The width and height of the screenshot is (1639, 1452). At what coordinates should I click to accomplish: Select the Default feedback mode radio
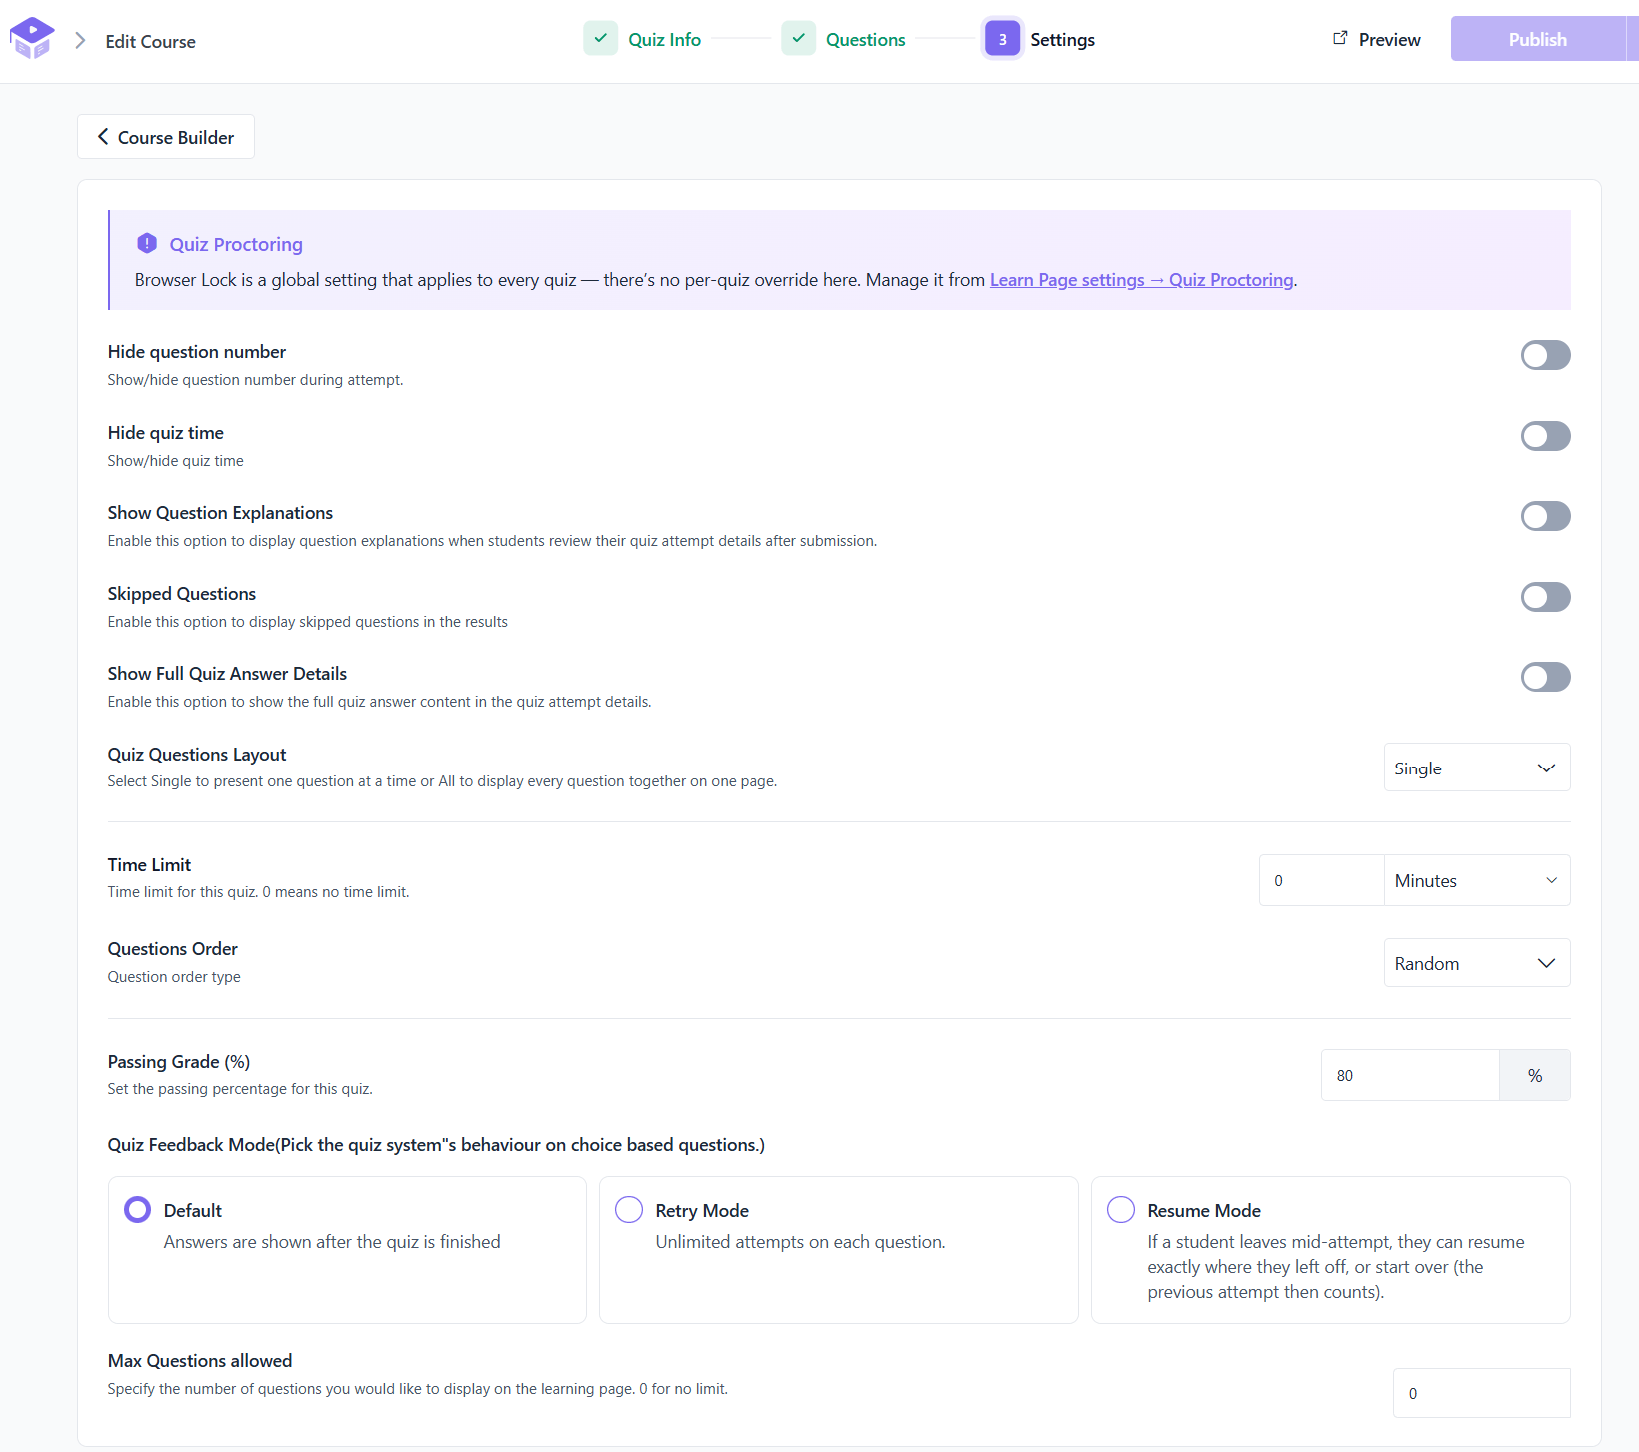(137, 1210)
